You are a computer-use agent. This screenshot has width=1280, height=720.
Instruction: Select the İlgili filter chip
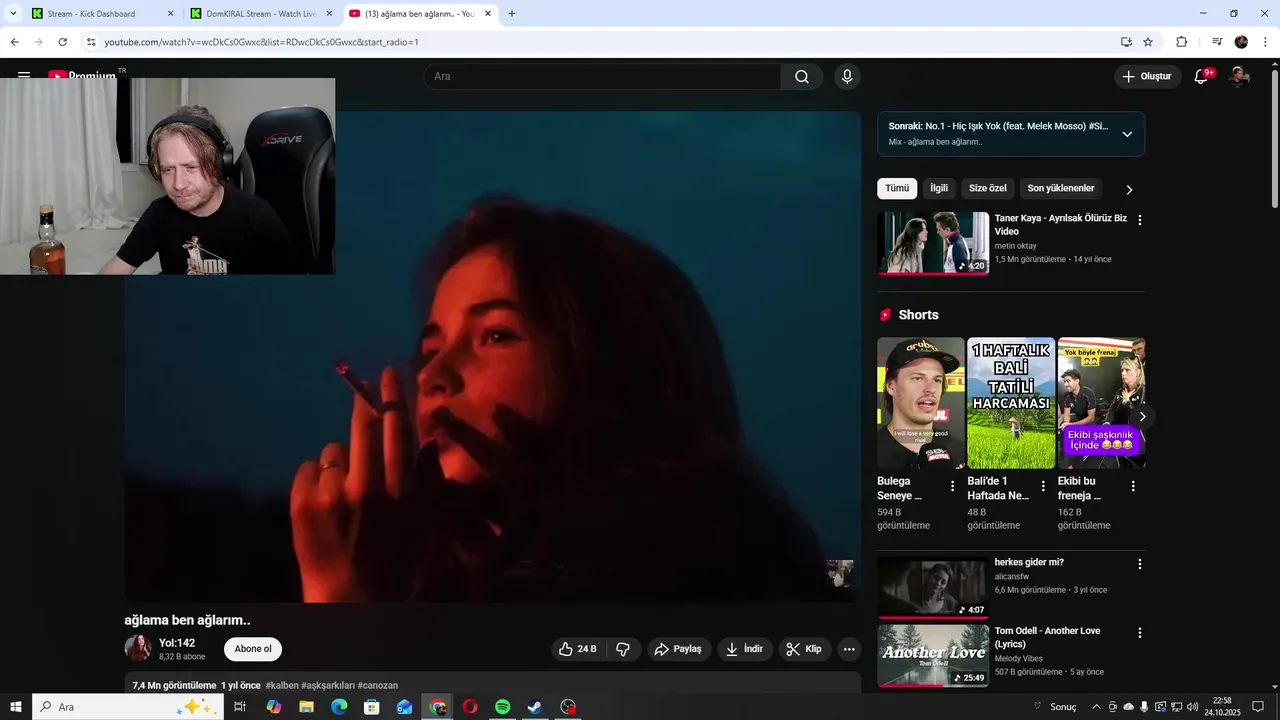click(939, 188)
